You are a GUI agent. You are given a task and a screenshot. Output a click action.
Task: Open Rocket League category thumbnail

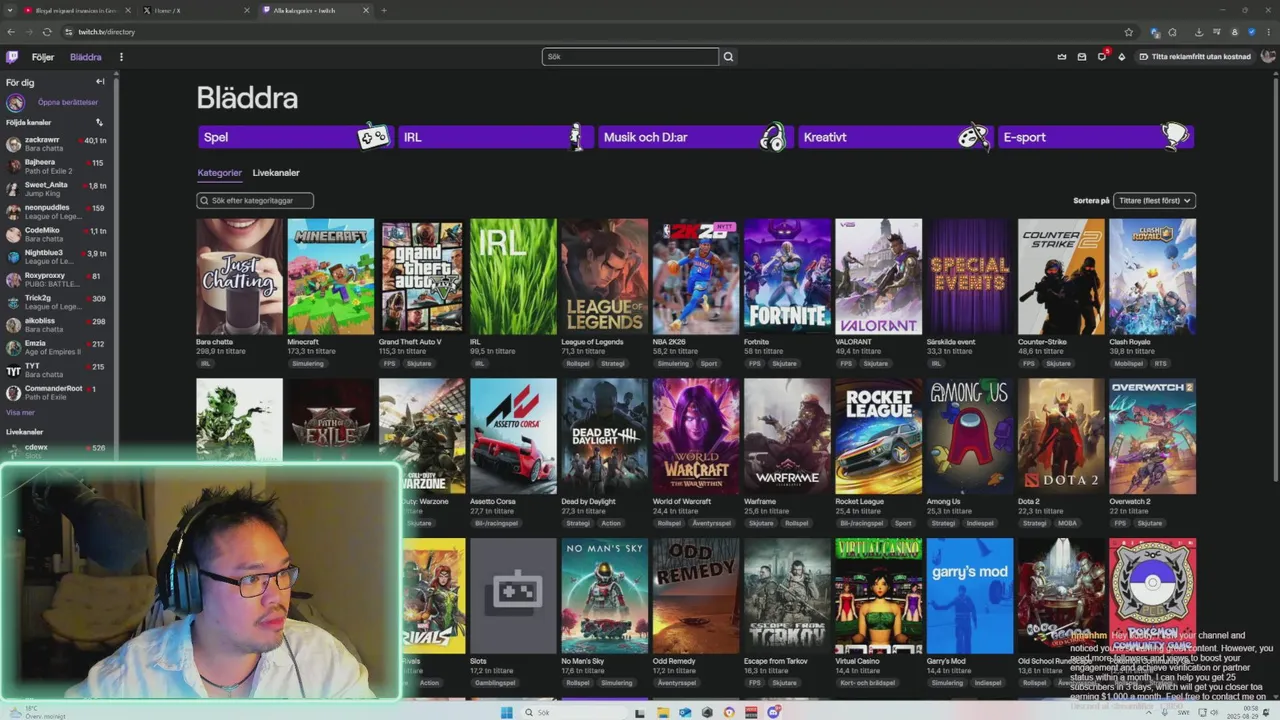(x=878, y=436)
